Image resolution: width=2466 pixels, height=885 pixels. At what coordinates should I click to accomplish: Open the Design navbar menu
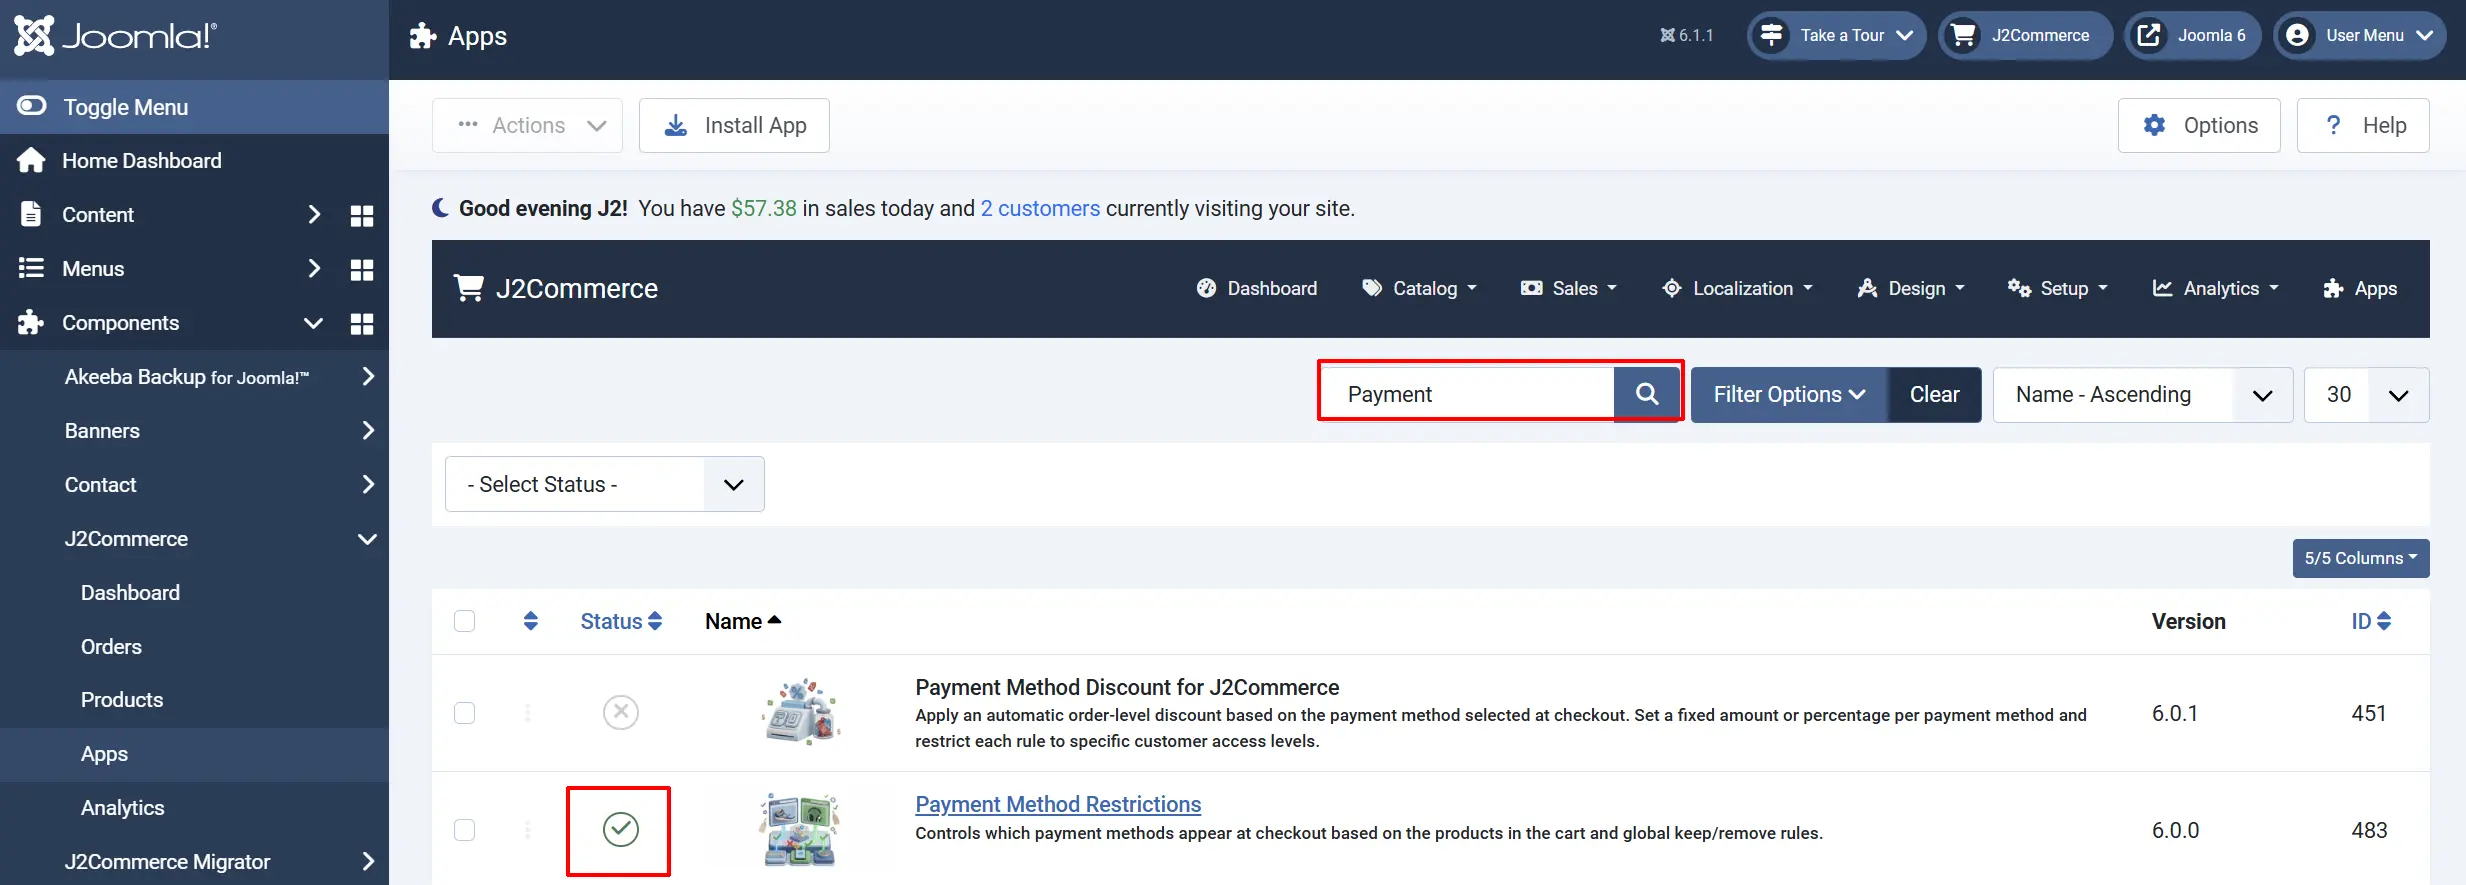(1910, 288)
